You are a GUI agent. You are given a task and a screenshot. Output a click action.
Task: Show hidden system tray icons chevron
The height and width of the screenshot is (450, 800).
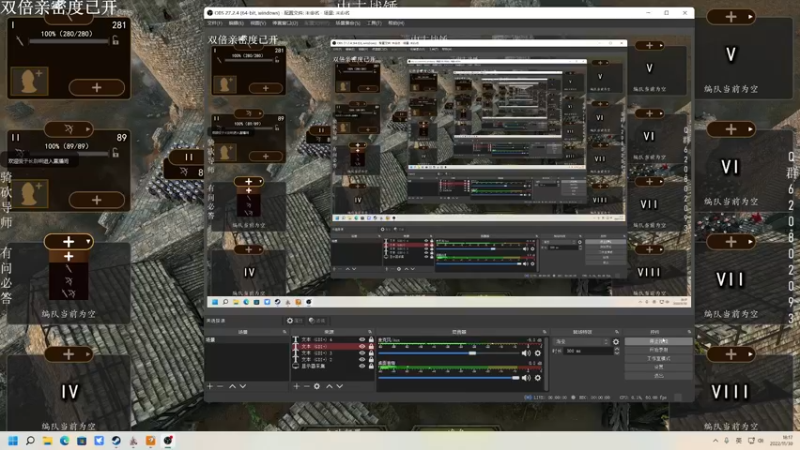click(715, 441)
